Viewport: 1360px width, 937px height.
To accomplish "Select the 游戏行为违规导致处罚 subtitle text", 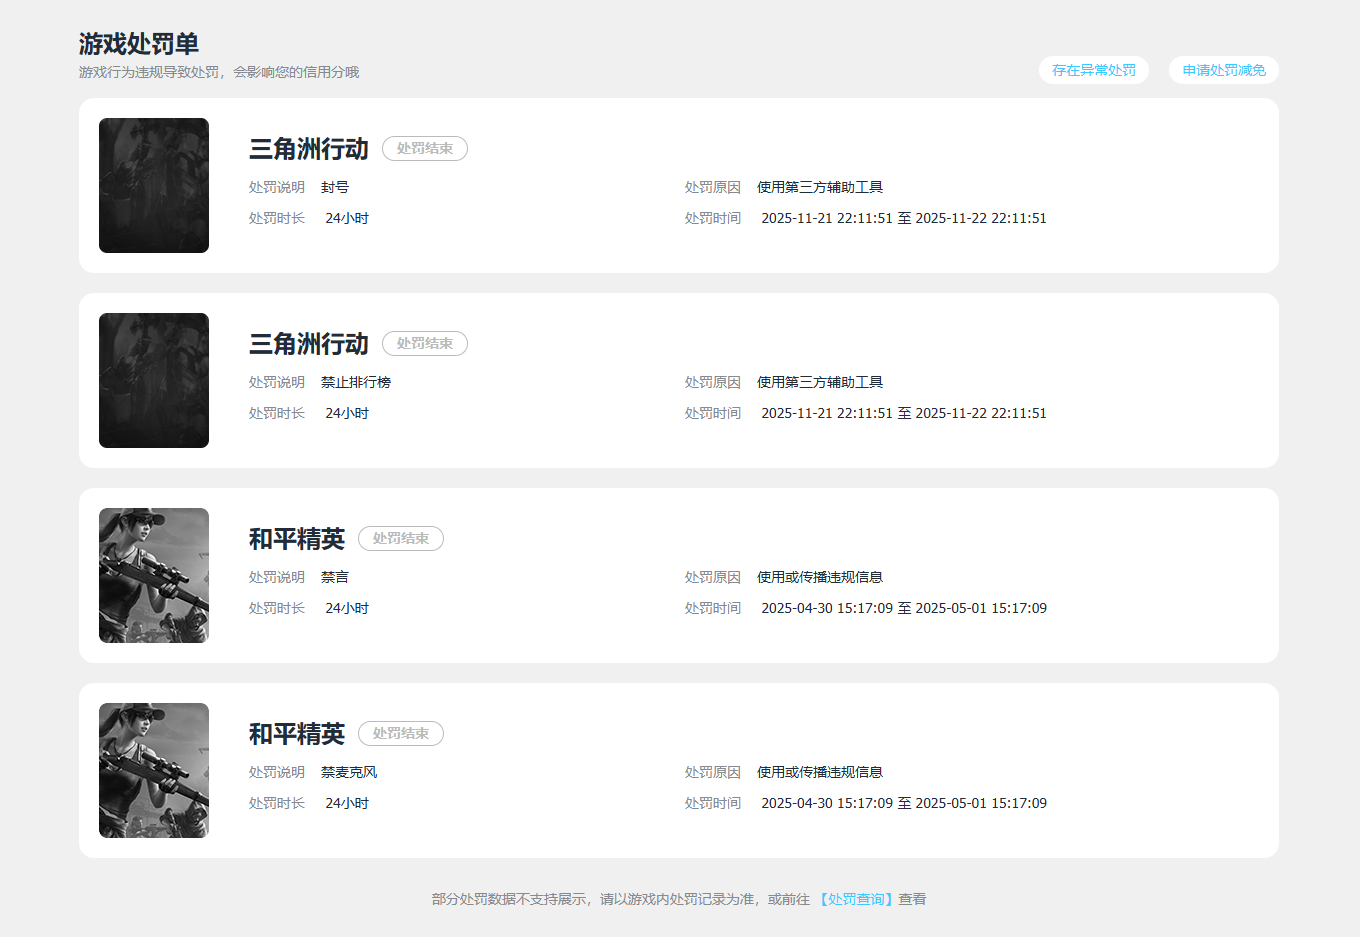I will click(x=219, y=72).
